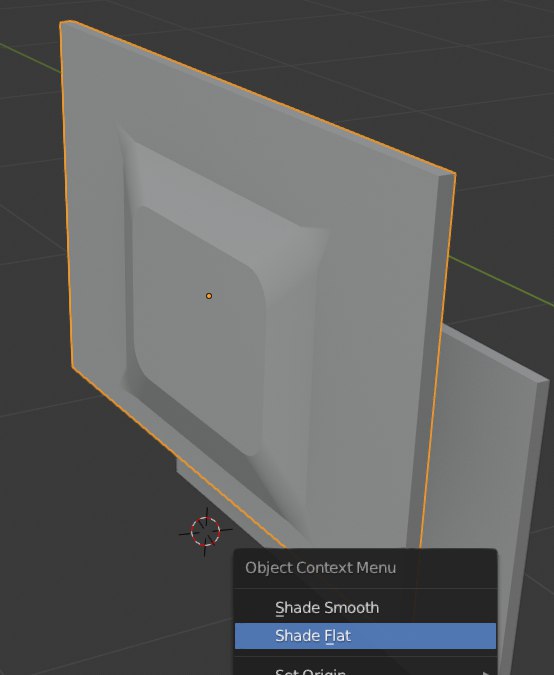Screen dimensions: 554x675
Task: Click the selected object's orange origin point
Action: [x=209, y=296]
